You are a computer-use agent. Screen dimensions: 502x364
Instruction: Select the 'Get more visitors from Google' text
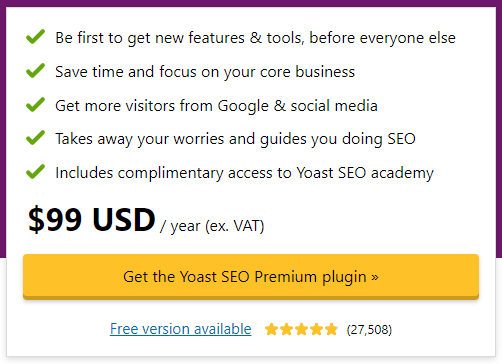(x=216, y=106)
